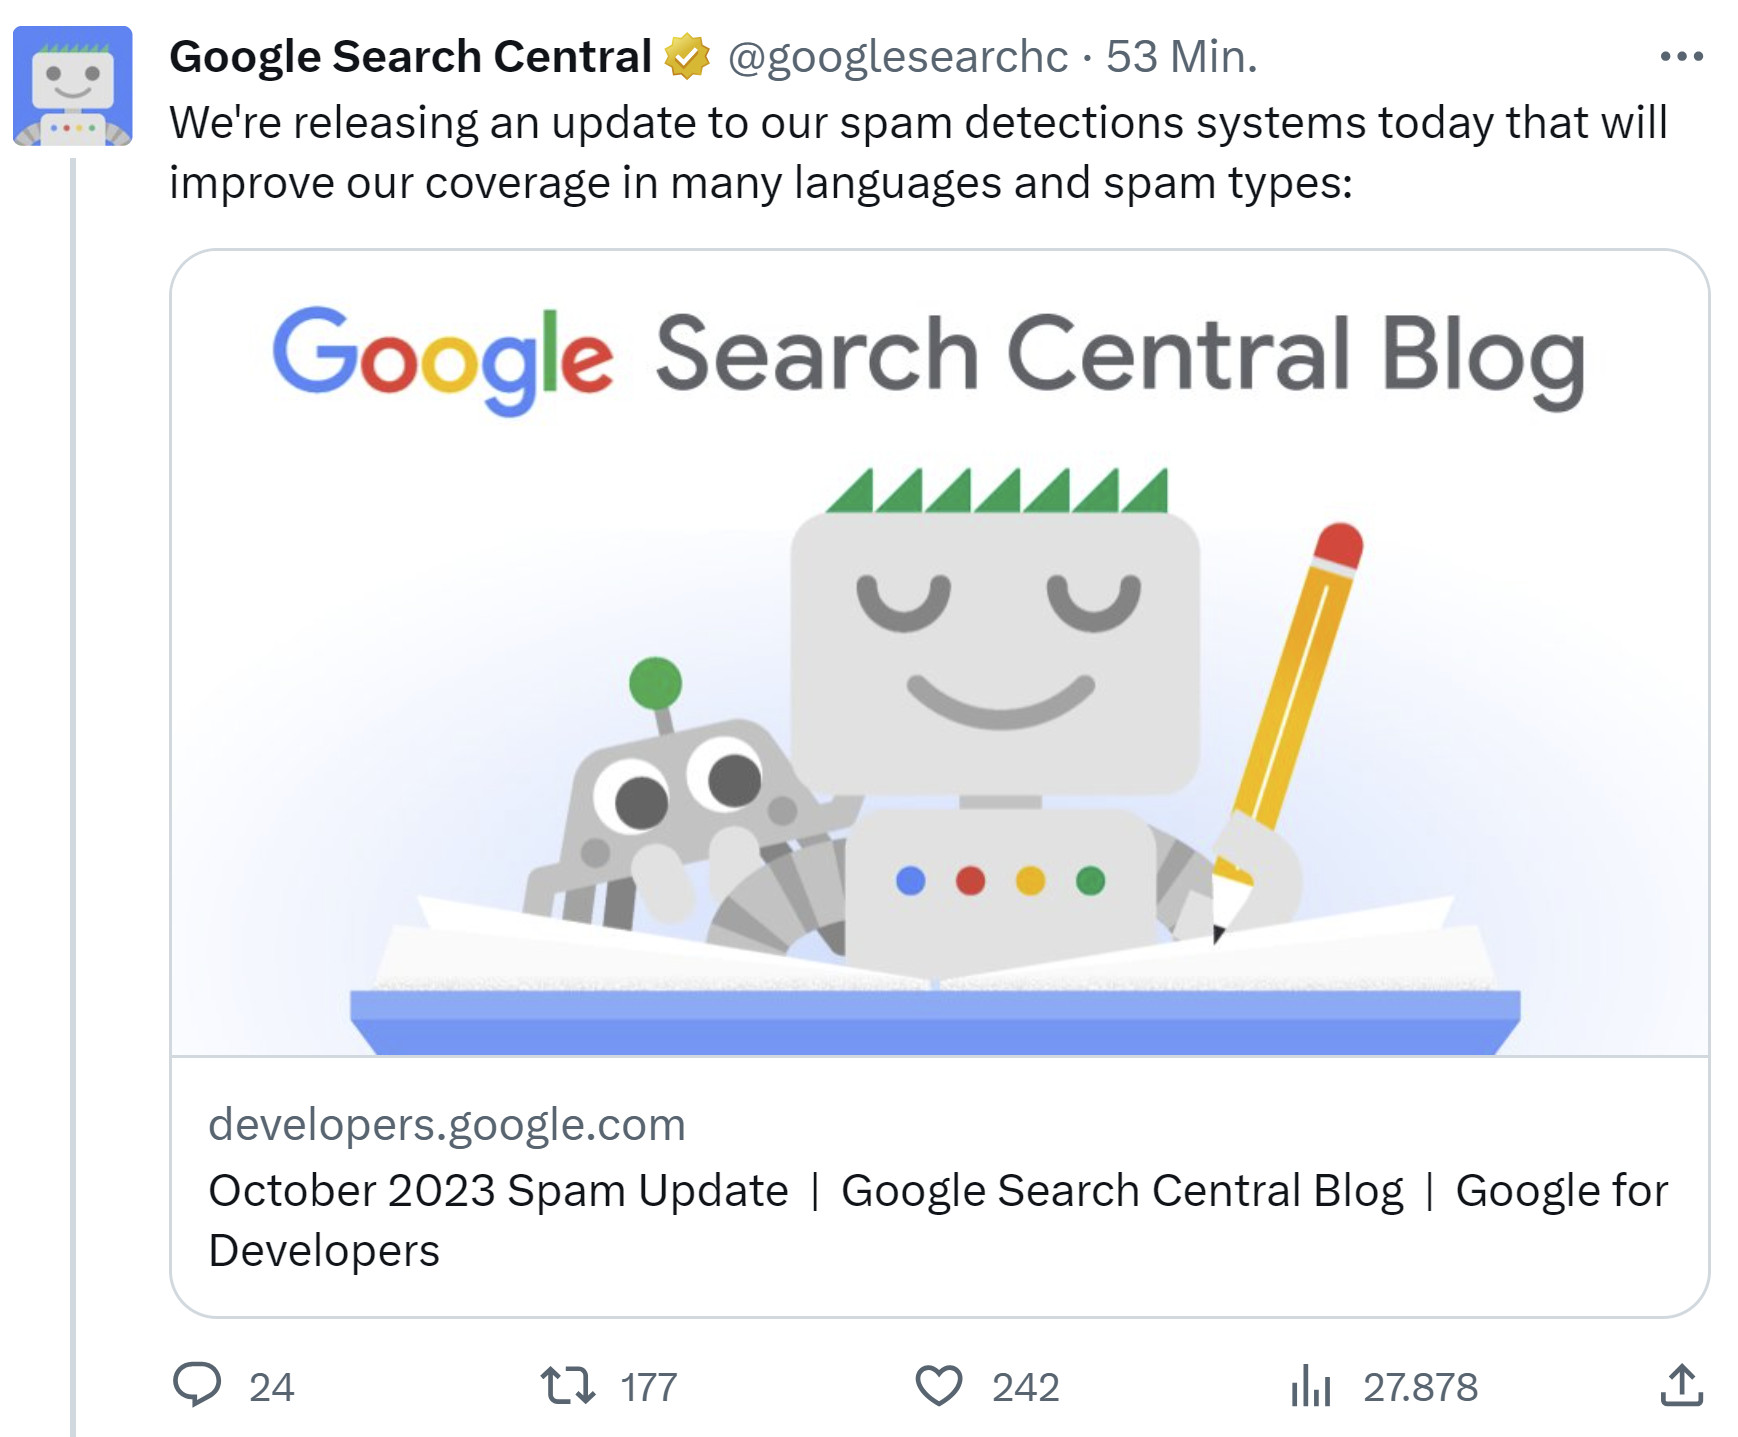Open the more options menu via three dots
The width and height of the screenshot is (1738, 1437).
[x=1685, y=57]
